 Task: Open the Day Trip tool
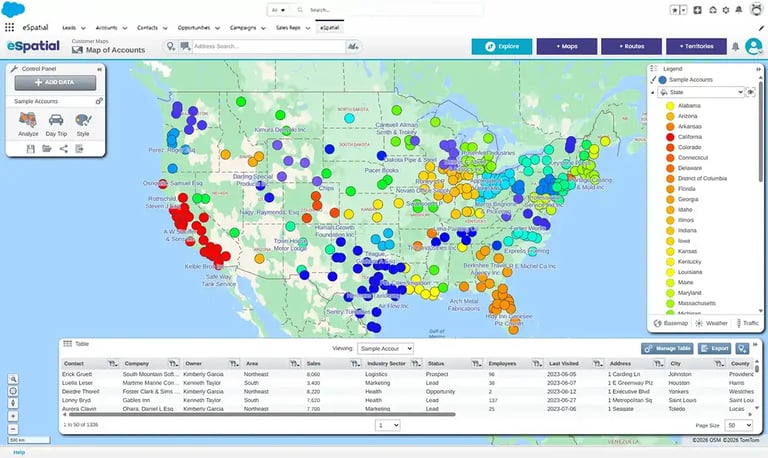coord(56,120)
